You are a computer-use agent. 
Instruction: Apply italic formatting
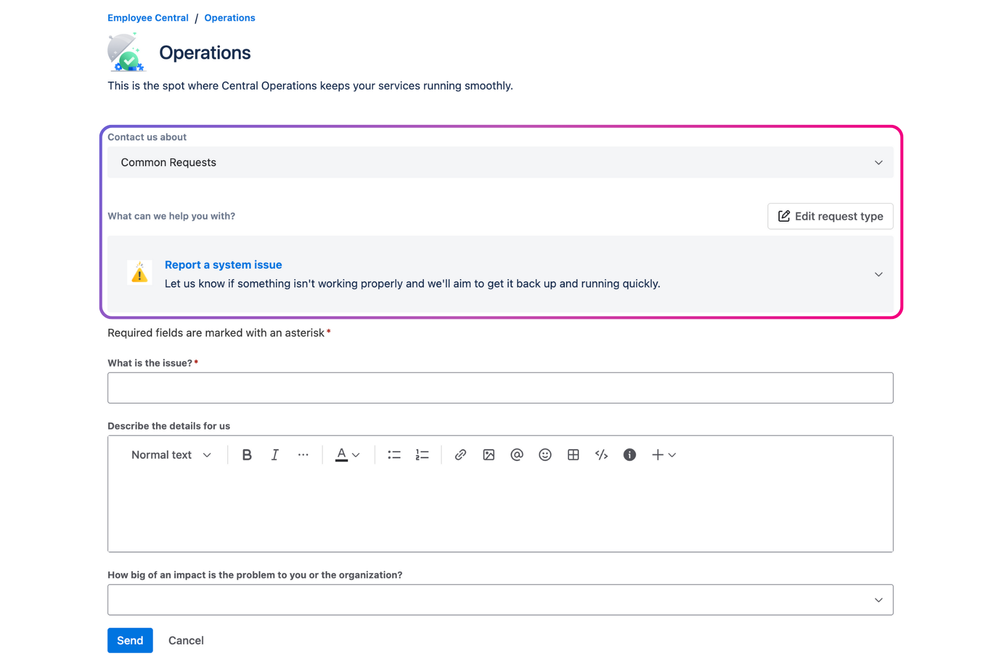point(274,455)
